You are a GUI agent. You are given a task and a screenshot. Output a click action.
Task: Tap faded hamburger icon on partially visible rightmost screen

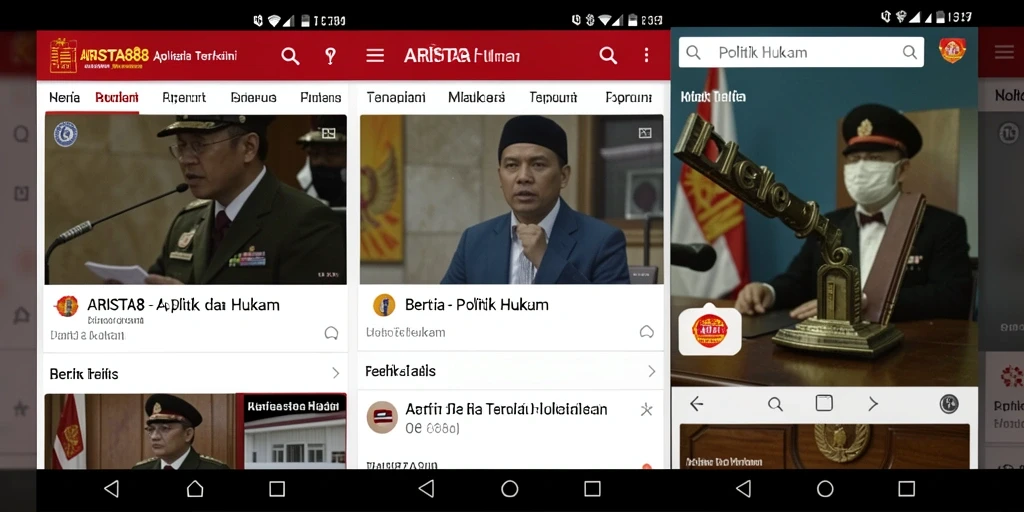point(1004,52)
